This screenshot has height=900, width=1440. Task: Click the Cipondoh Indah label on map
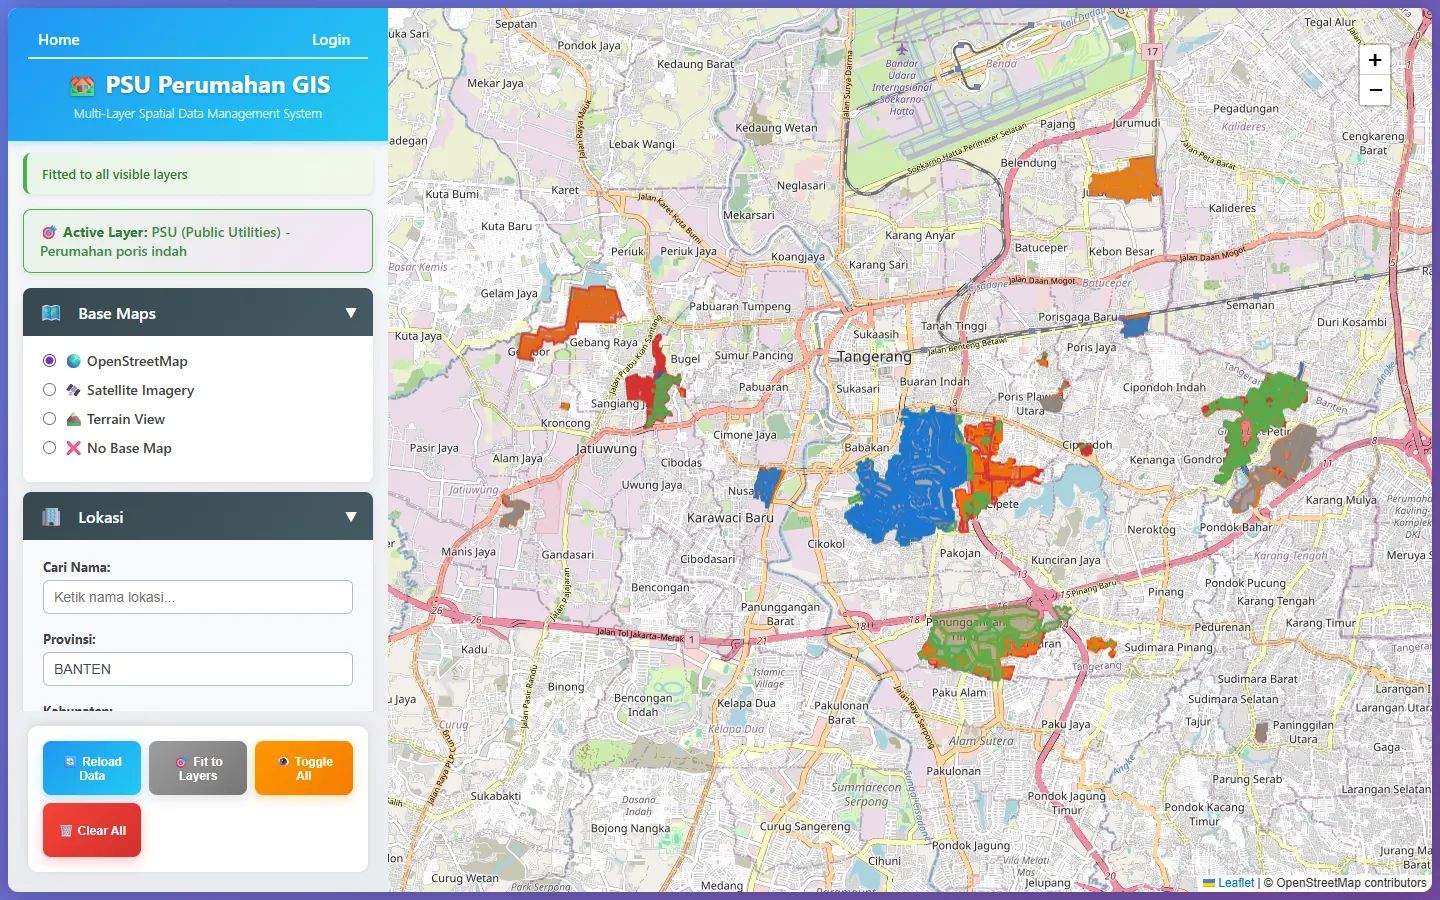click(x=1164, y=388)
